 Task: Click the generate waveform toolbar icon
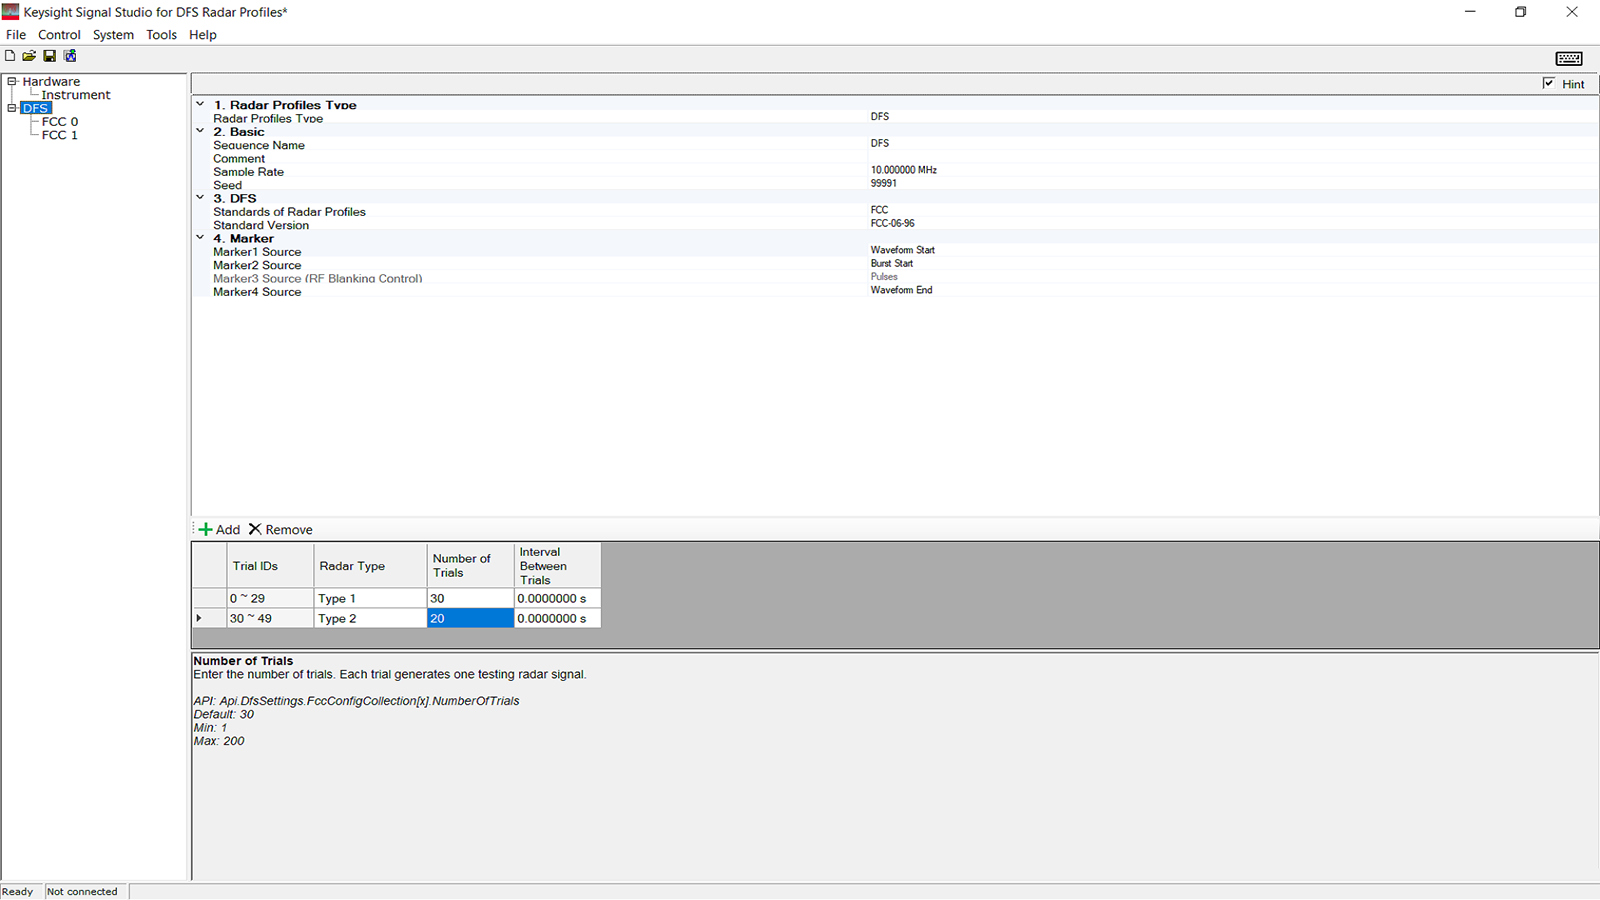[70, 56]
